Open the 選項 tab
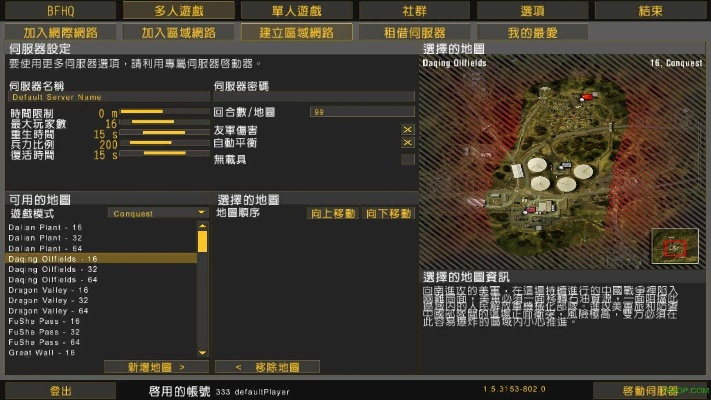Screen dimensions: 711x400 click(x=532, y=10)
